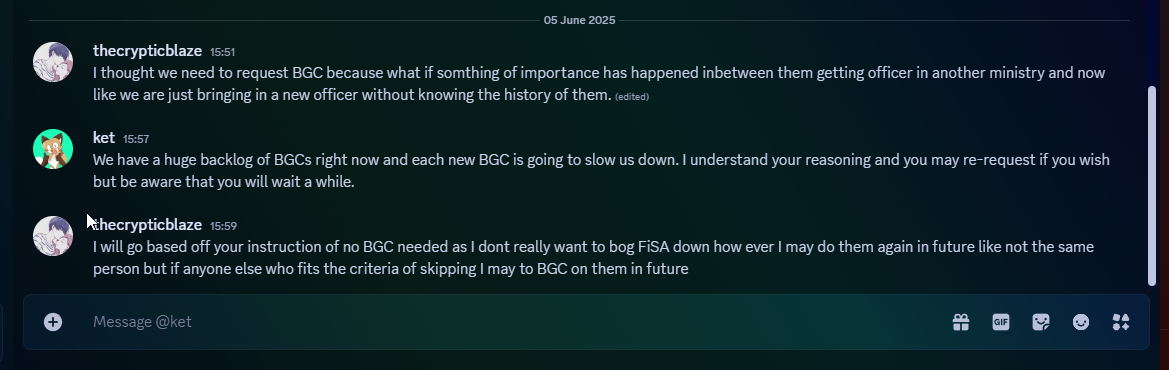This screenshot has width=1169, height=370.
Task: Click thecrypticblaze avatar at 15:51 message
Action: click(53, 62)
